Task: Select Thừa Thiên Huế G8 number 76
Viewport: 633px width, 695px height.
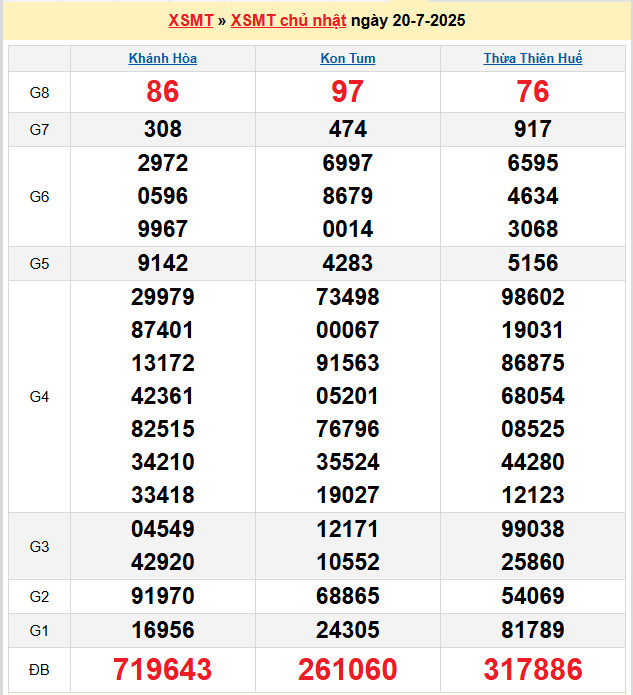Action: (x=533, y=92)
